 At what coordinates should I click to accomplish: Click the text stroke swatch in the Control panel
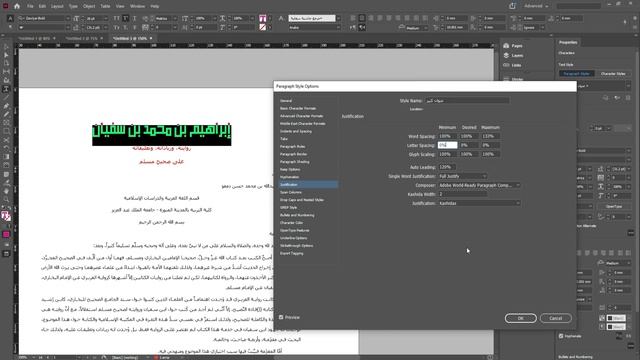(262, 27)
